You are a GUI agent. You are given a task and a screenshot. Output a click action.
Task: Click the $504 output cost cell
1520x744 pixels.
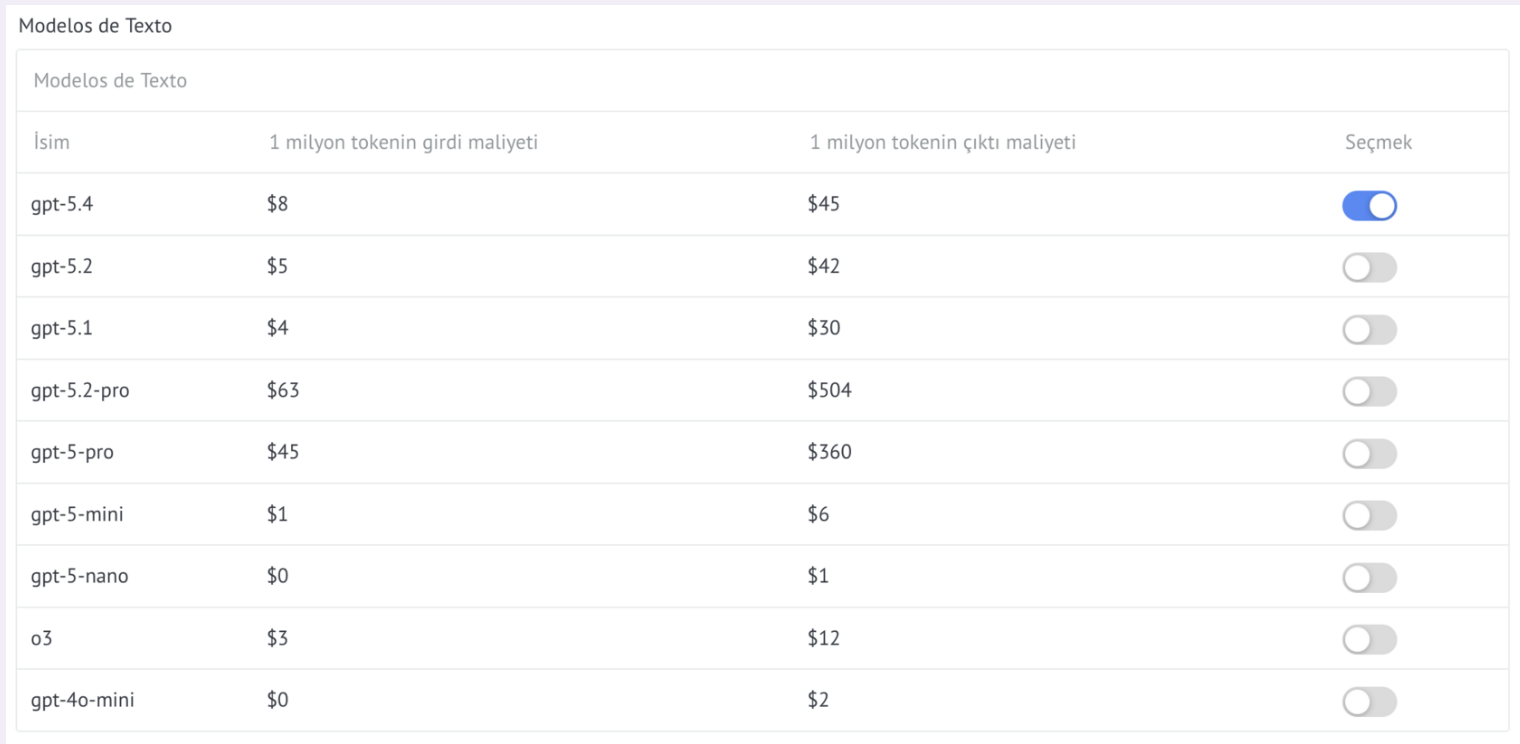click(x=830, y=390)
